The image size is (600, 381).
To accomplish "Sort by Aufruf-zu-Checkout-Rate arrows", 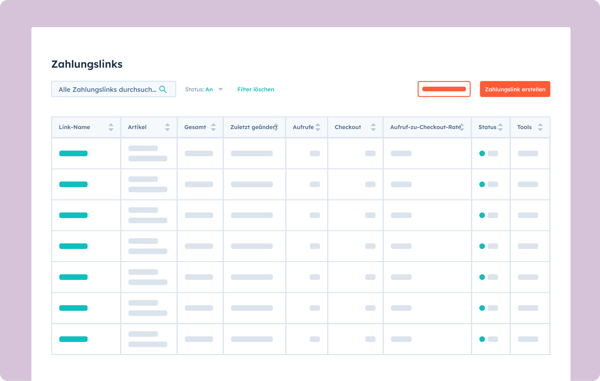I will click(x=462, y=127).
